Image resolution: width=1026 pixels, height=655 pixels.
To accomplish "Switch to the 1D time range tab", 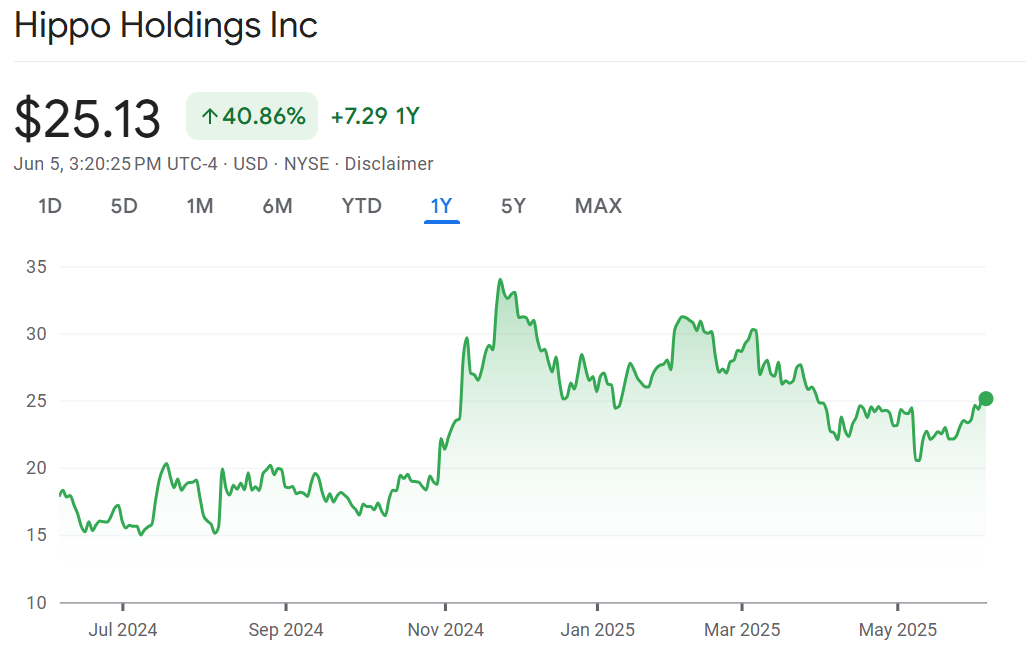I will pyautogui.click(x=50, y=206).
